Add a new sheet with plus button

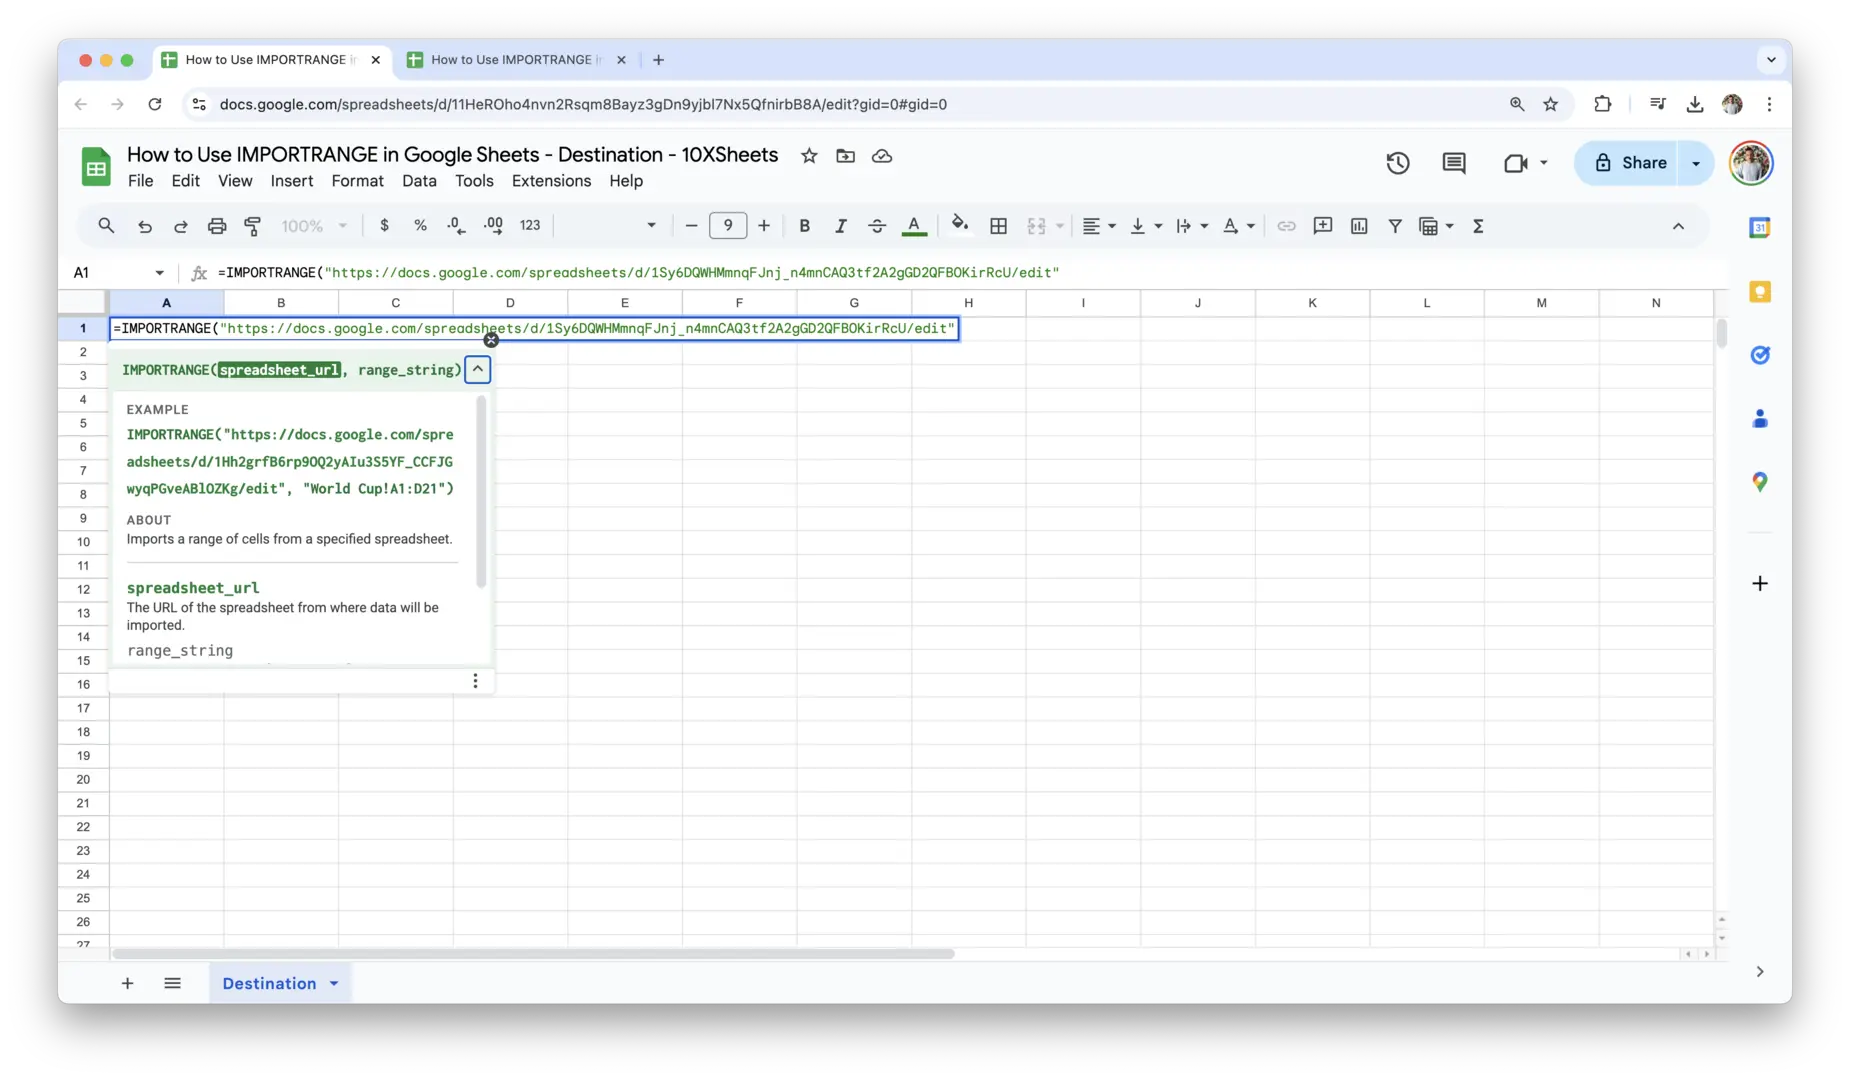[x=127, y=984]
